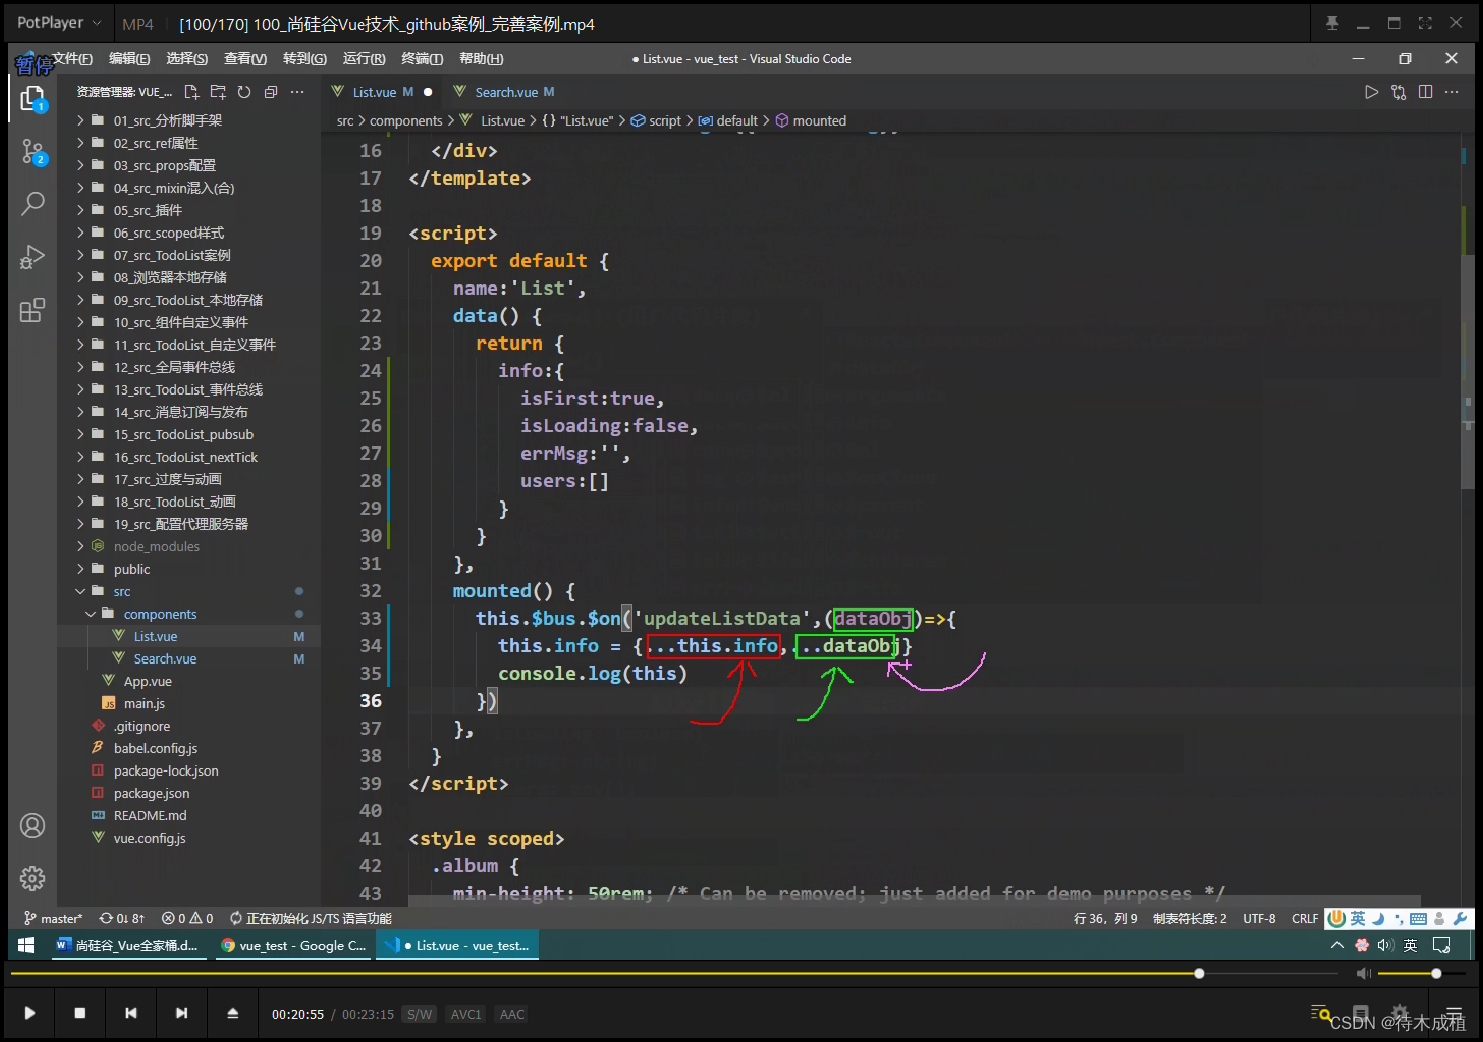Click the PotPlayer Open/Eject file button
Viewport: 1483px width, 1042px height.
(233, 1013)
